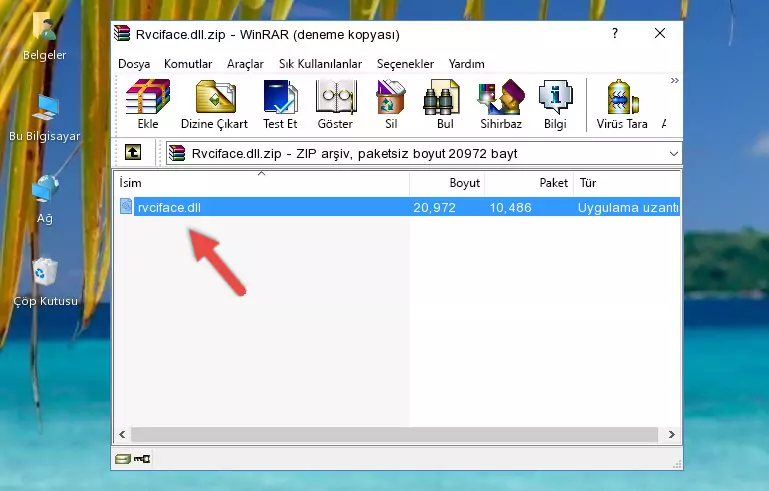Open the archive path dropdown arrow

674,154
